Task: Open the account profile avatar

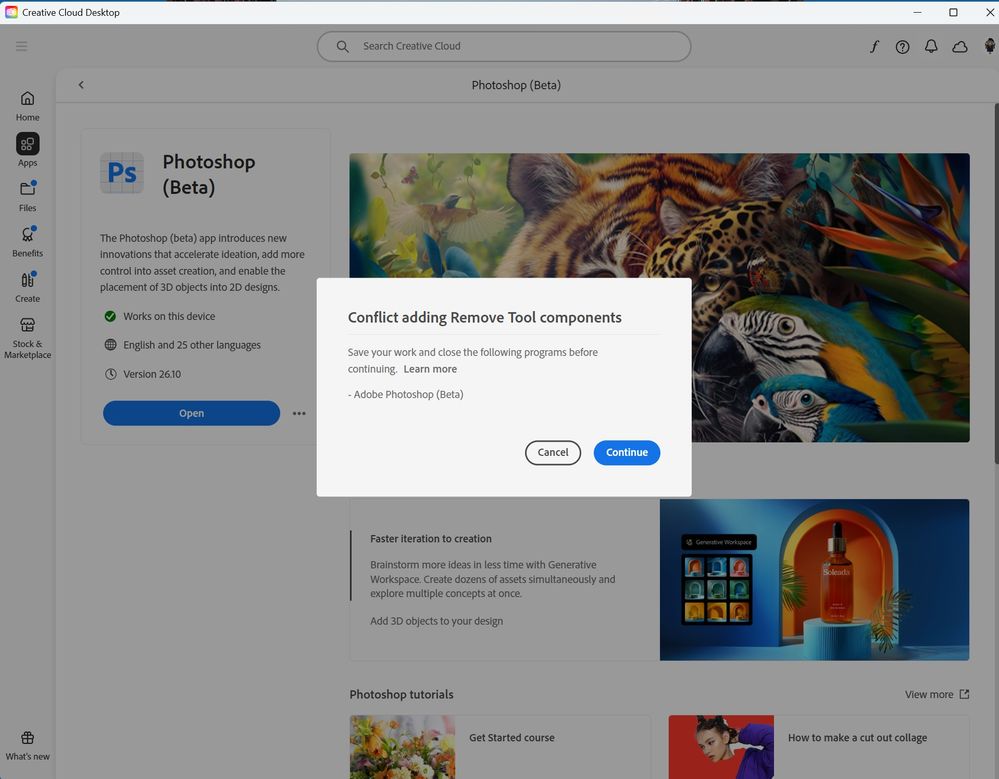Action: point(989,46)
